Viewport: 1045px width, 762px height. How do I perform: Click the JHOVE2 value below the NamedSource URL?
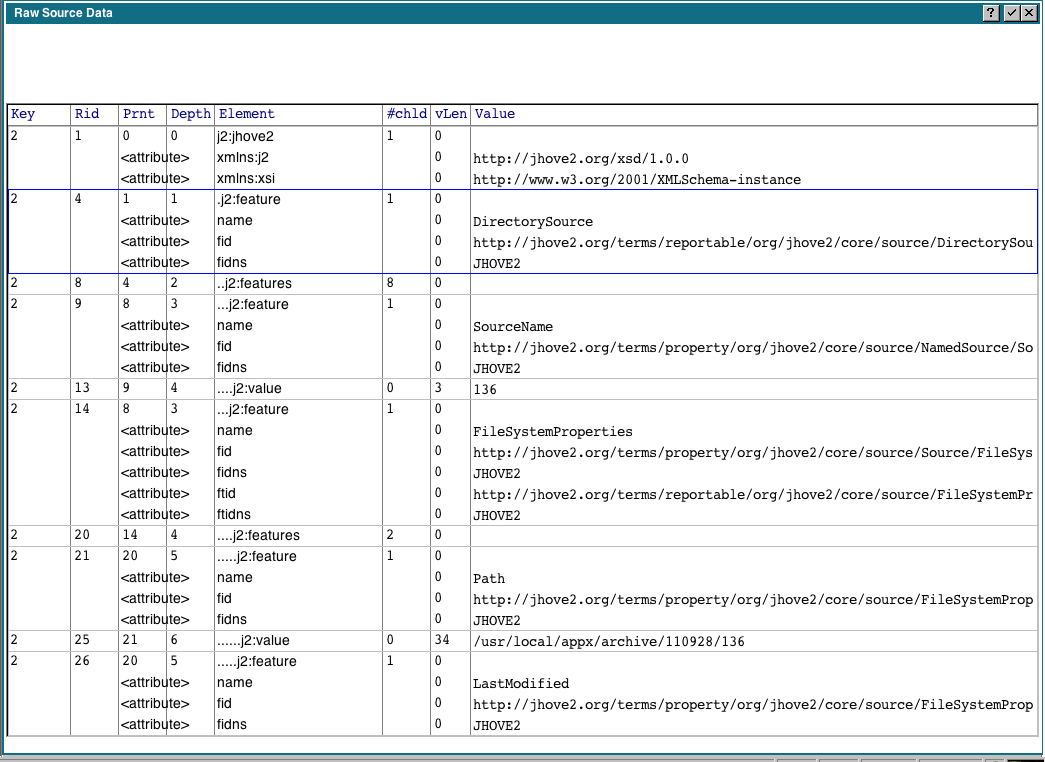[497, 369]
